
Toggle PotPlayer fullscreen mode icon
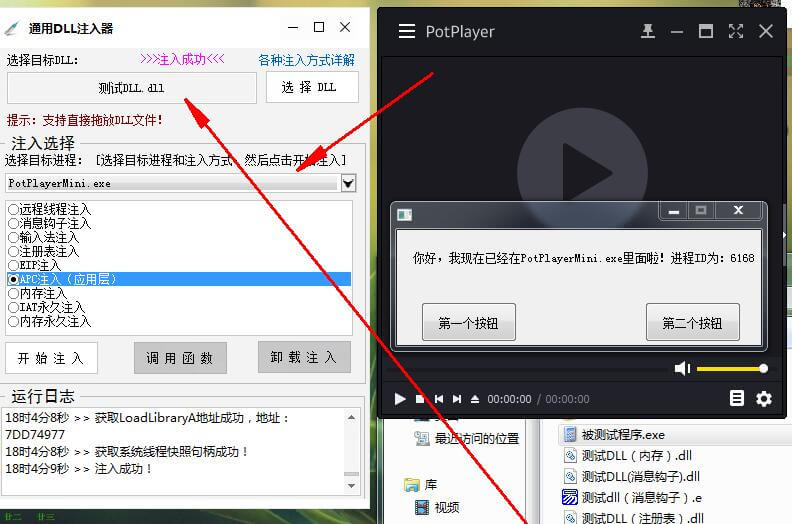coord(735,31)
